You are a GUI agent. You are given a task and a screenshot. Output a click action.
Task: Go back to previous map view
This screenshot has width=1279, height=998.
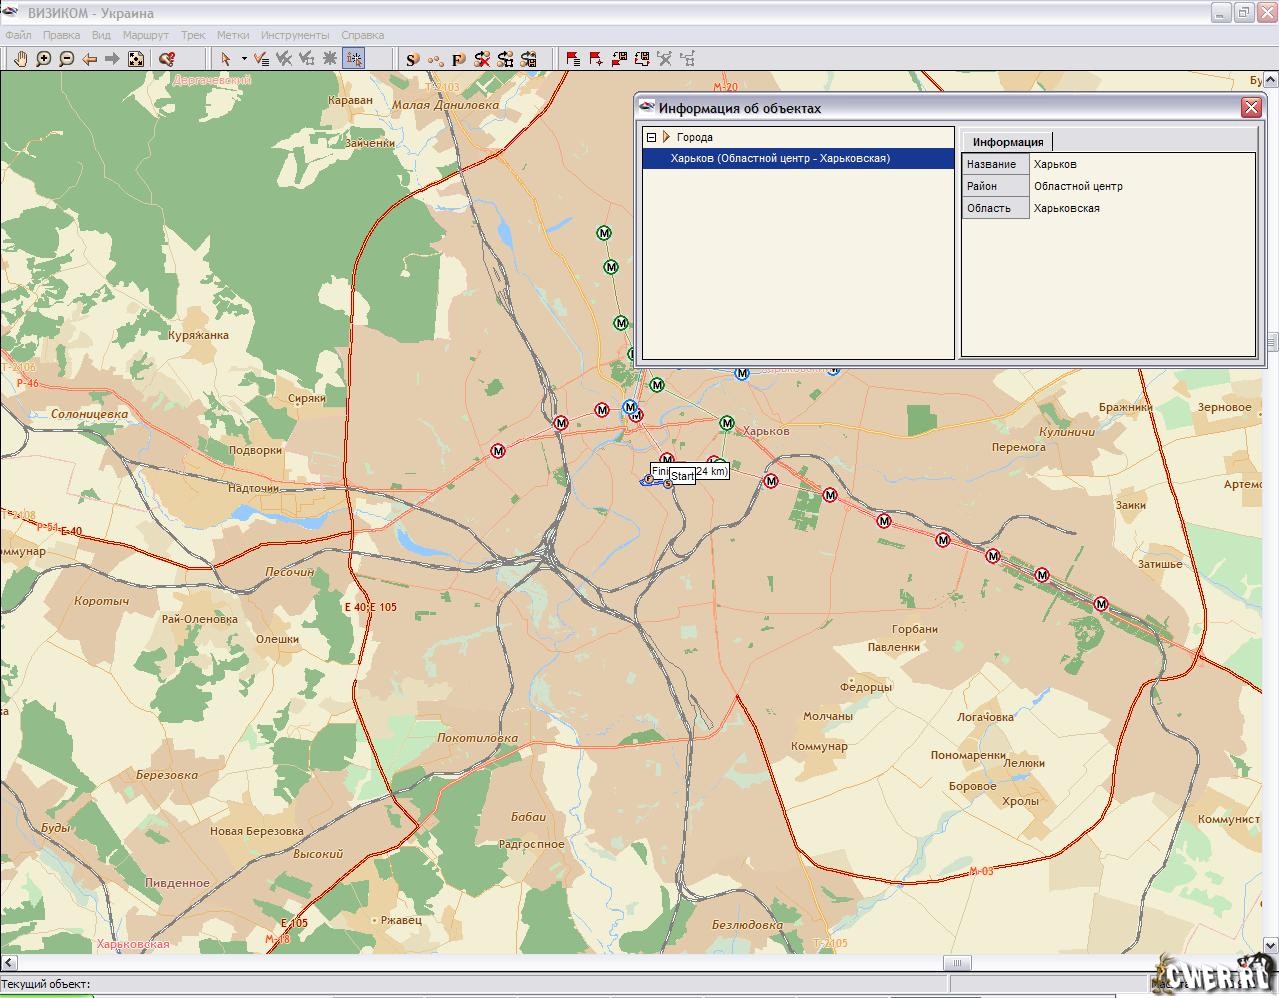click(90, 59)
